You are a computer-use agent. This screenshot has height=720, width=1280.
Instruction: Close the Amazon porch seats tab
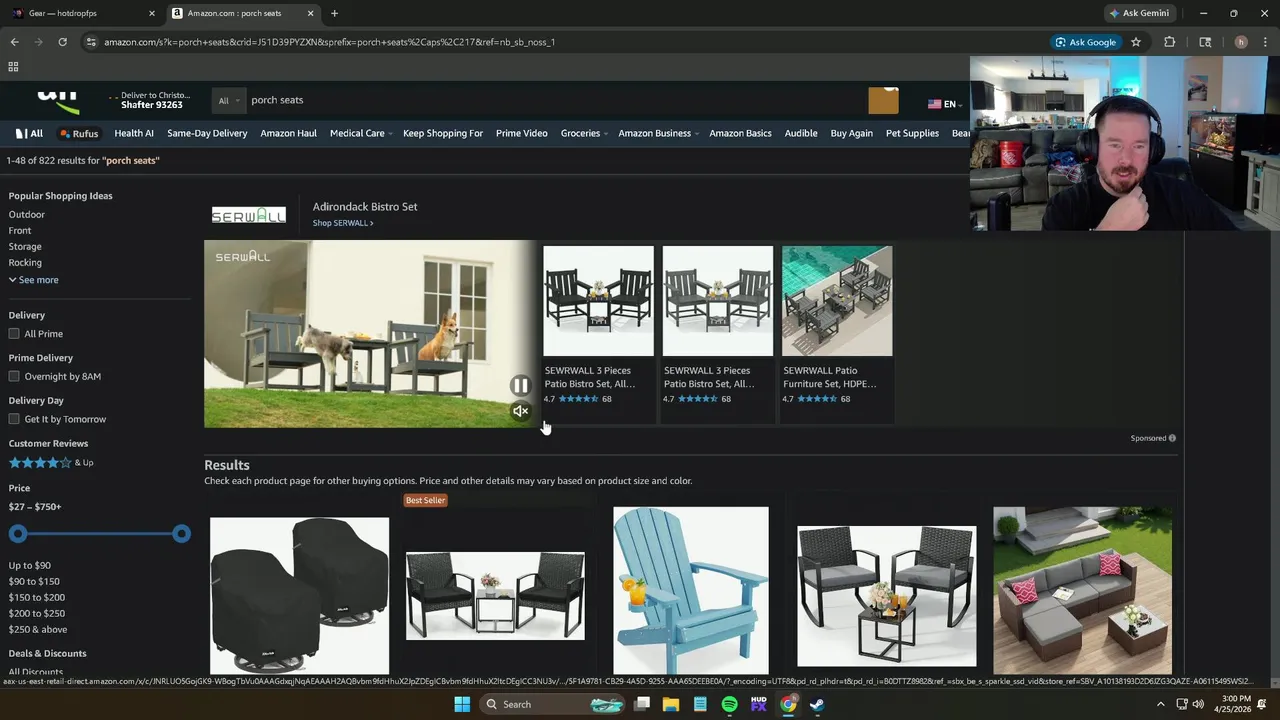point(310,13)
